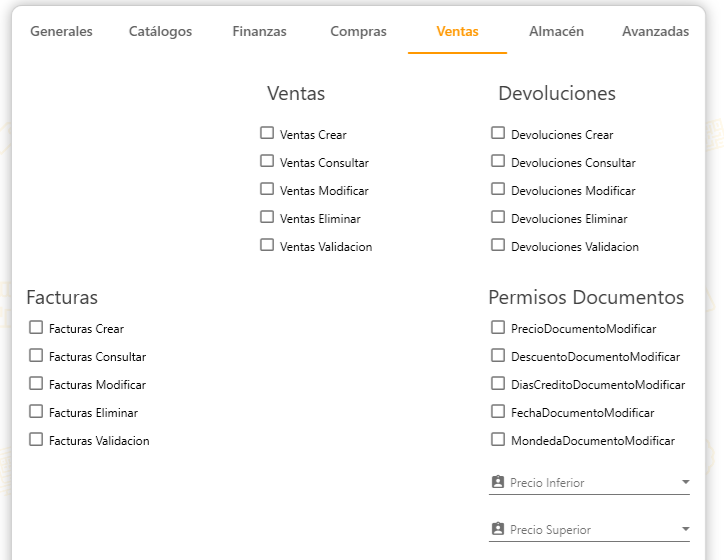Click the Precio Inferior select field

(x=589, y=482)
